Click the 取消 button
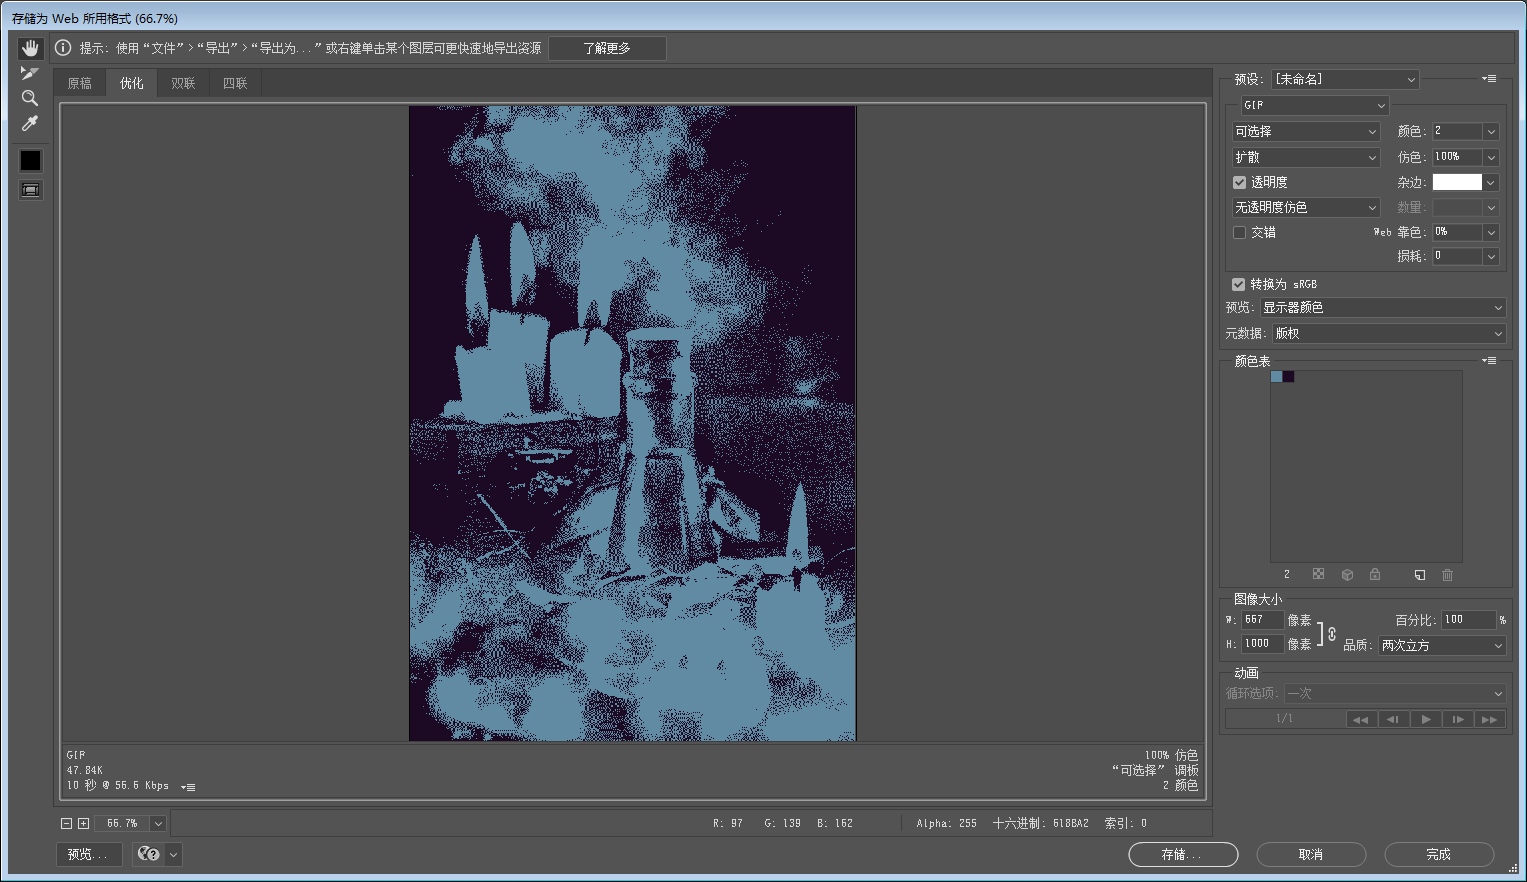The width and height of the screenshot is (1527, 882). click(x=1311, y=855)
